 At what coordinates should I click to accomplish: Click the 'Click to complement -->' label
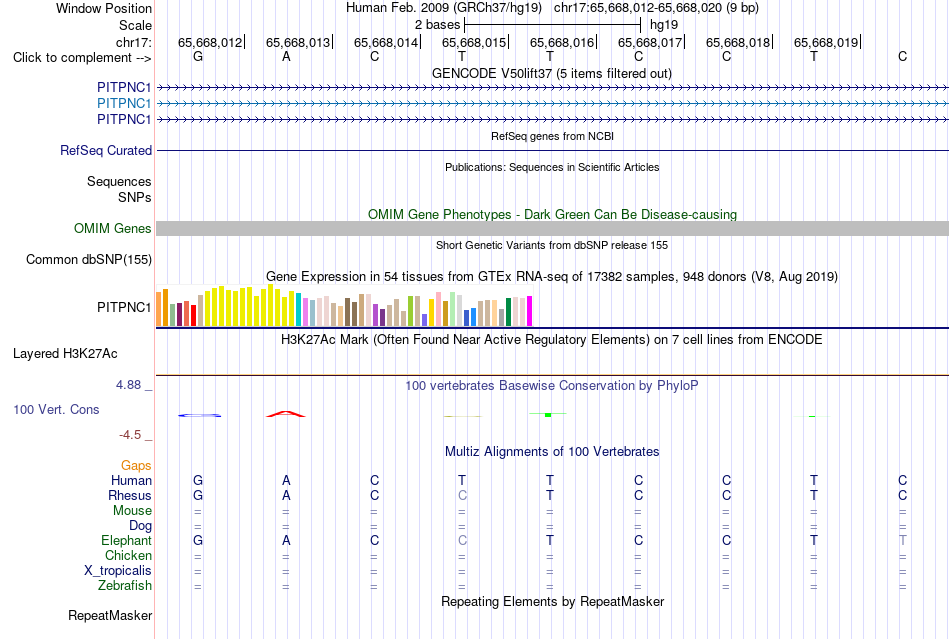(x=82, y=58)
